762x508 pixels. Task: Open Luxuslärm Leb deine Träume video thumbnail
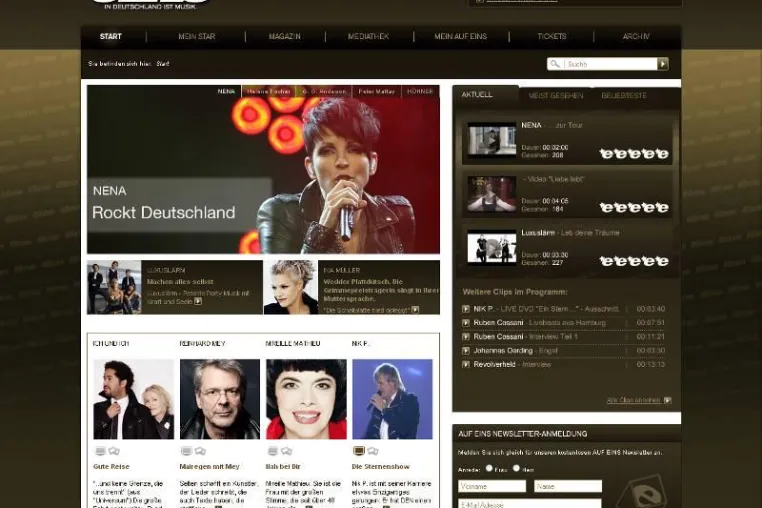(492, 247)
